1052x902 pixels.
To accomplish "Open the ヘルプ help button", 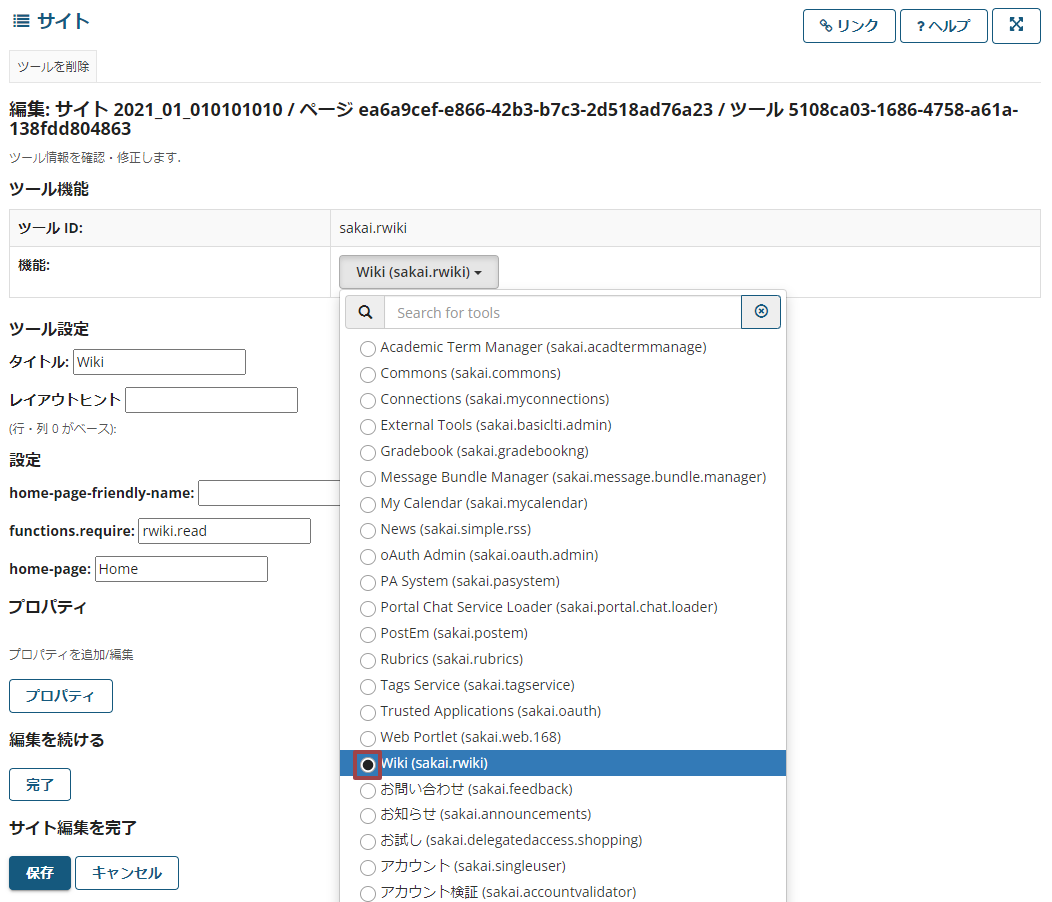I will coord(943,26).
